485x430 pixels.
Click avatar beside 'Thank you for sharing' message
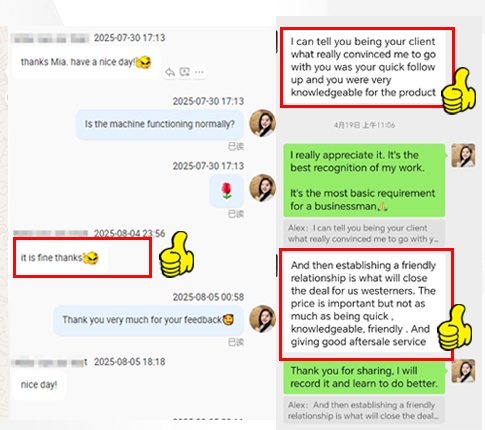(463, 371)
